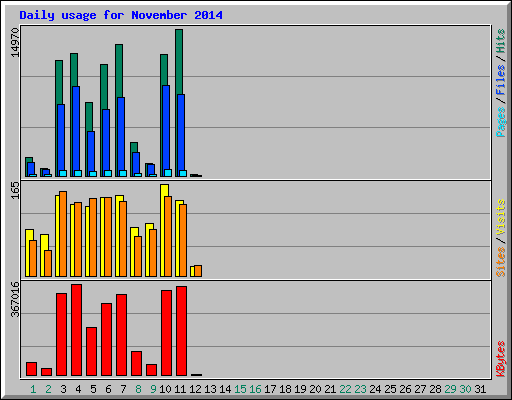
Task: Click the green 'Hits' legend label
Action: click(x=501, y=41)
